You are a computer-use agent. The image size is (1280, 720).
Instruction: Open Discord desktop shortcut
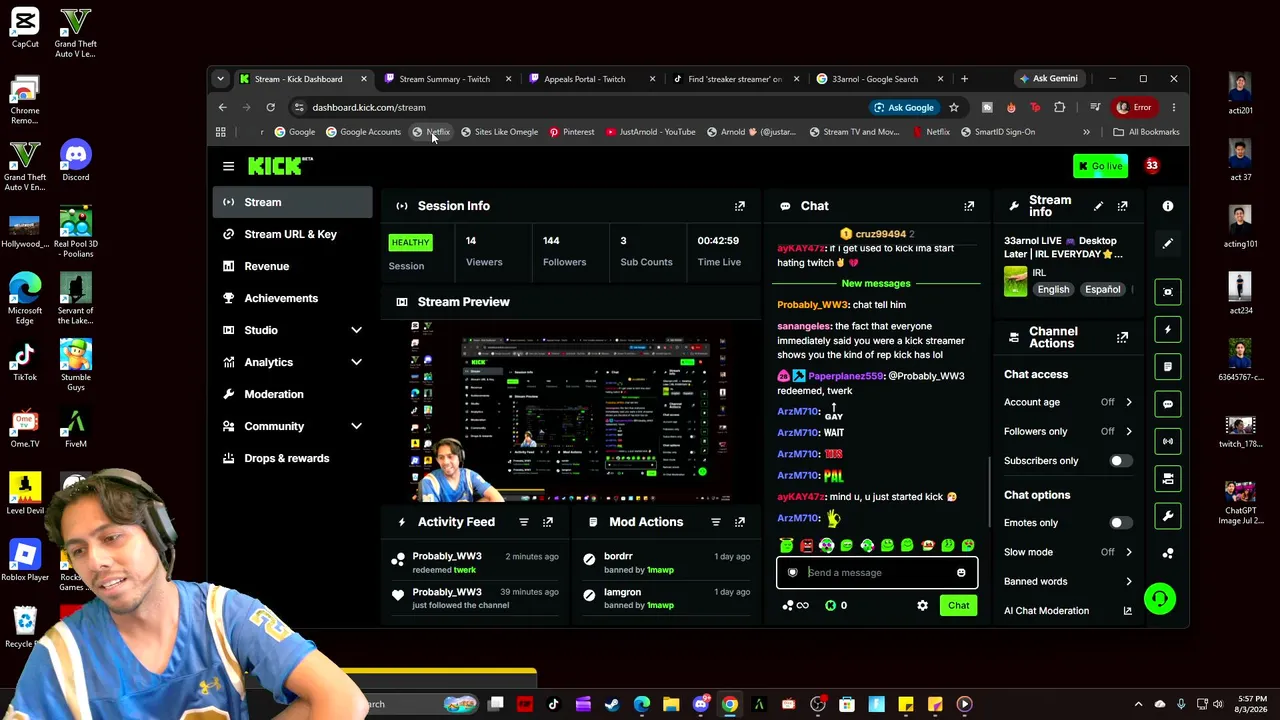(75, 162)
